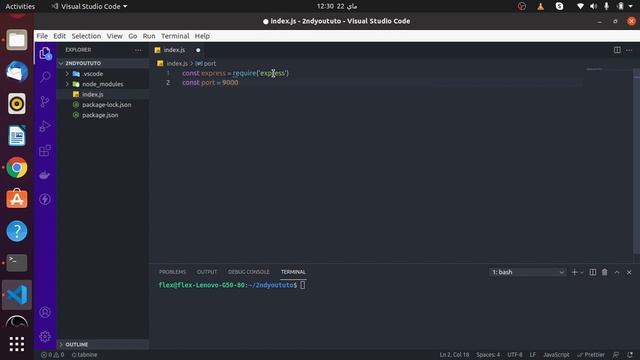Open the Visual Studio Code app menu in top bar
The height and width of the screenshot is (360, 640).
(89, 6)
